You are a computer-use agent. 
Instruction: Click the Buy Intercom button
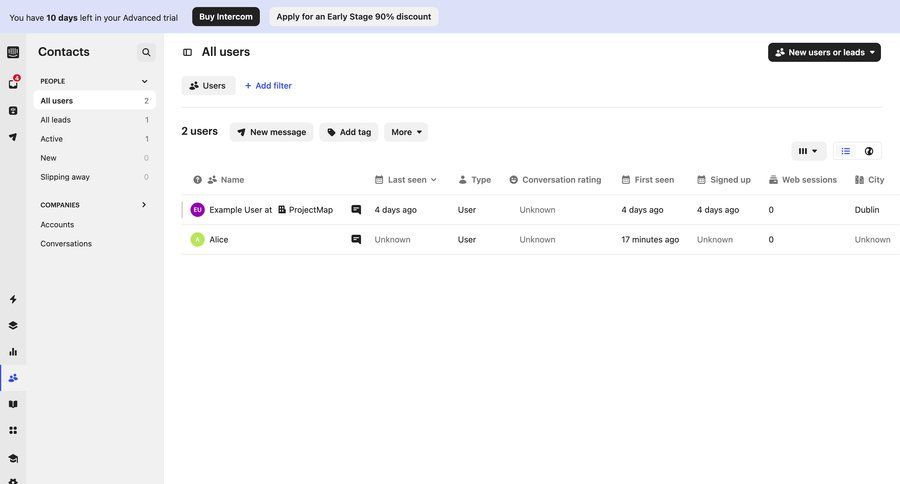coord(226,17)
